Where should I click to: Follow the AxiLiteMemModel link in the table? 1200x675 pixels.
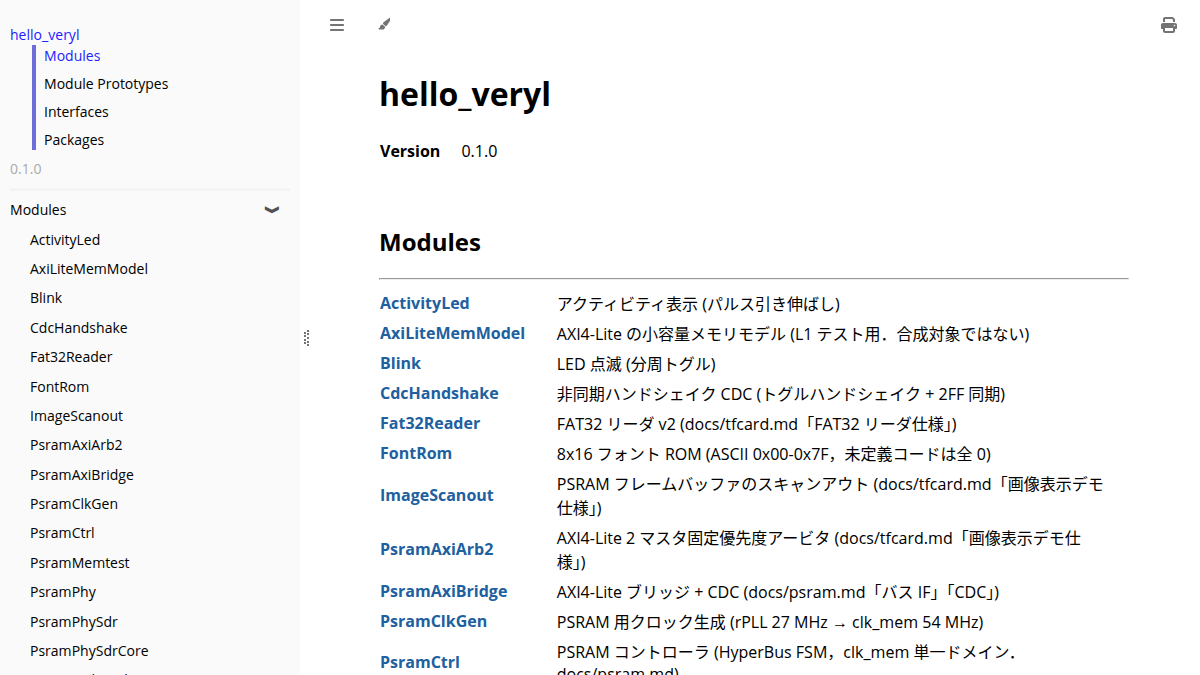453,333
